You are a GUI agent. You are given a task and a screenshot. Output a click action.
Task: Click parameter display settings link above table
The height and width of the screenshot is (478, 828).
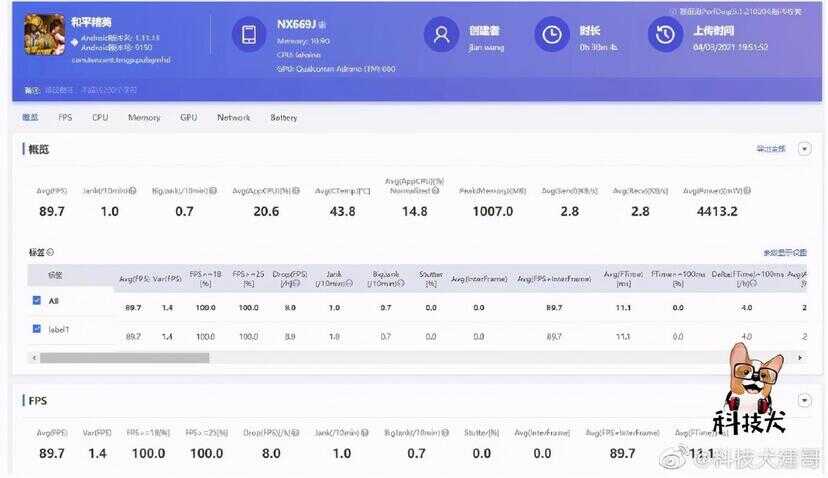(785, 252)
